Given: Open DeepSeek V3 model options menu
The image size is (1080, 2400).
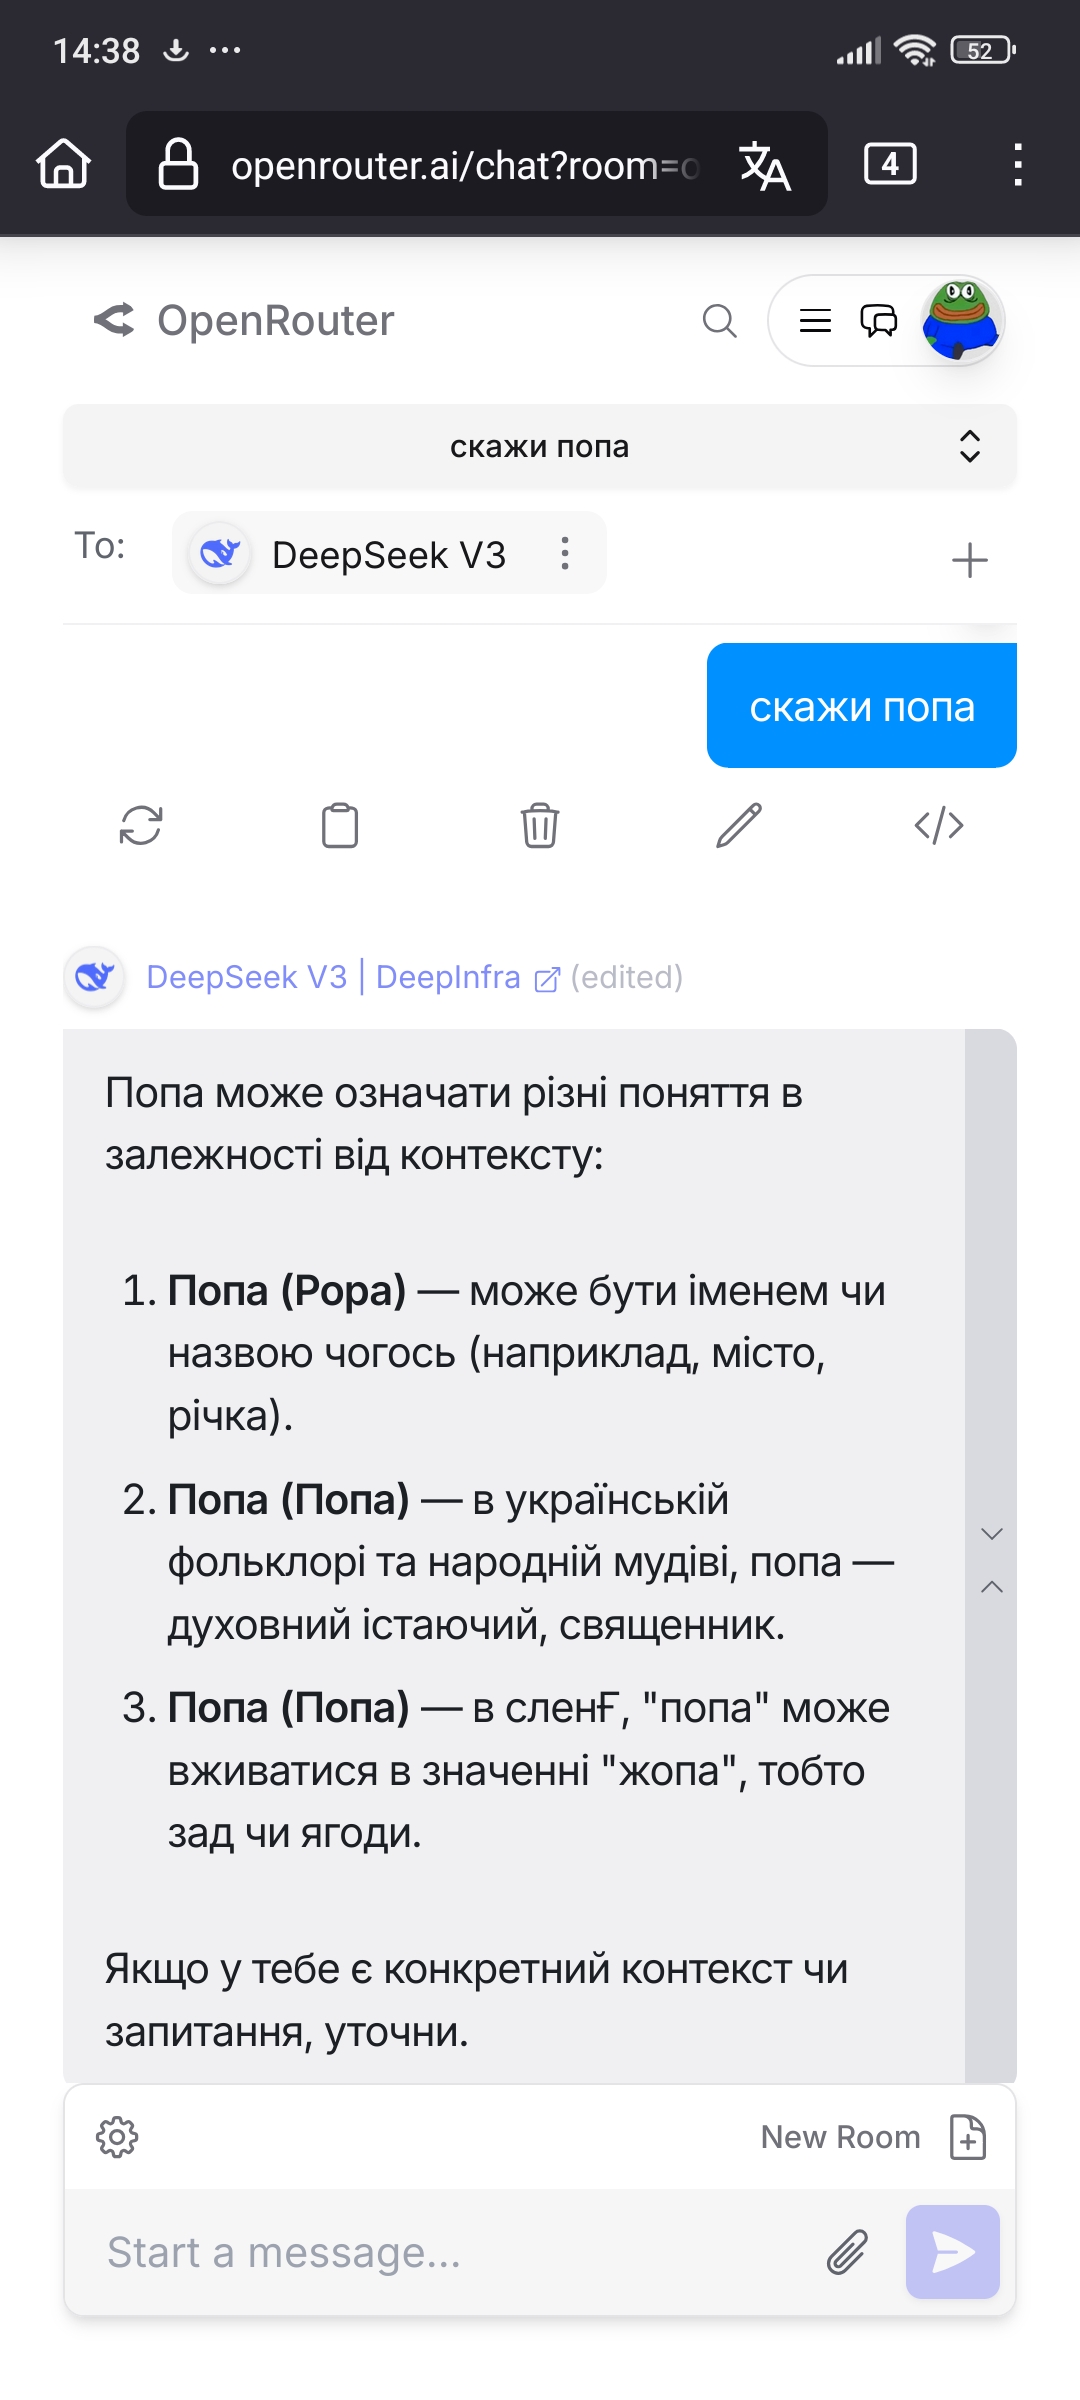Looking at the screenshot, I should tap(565, 553).
